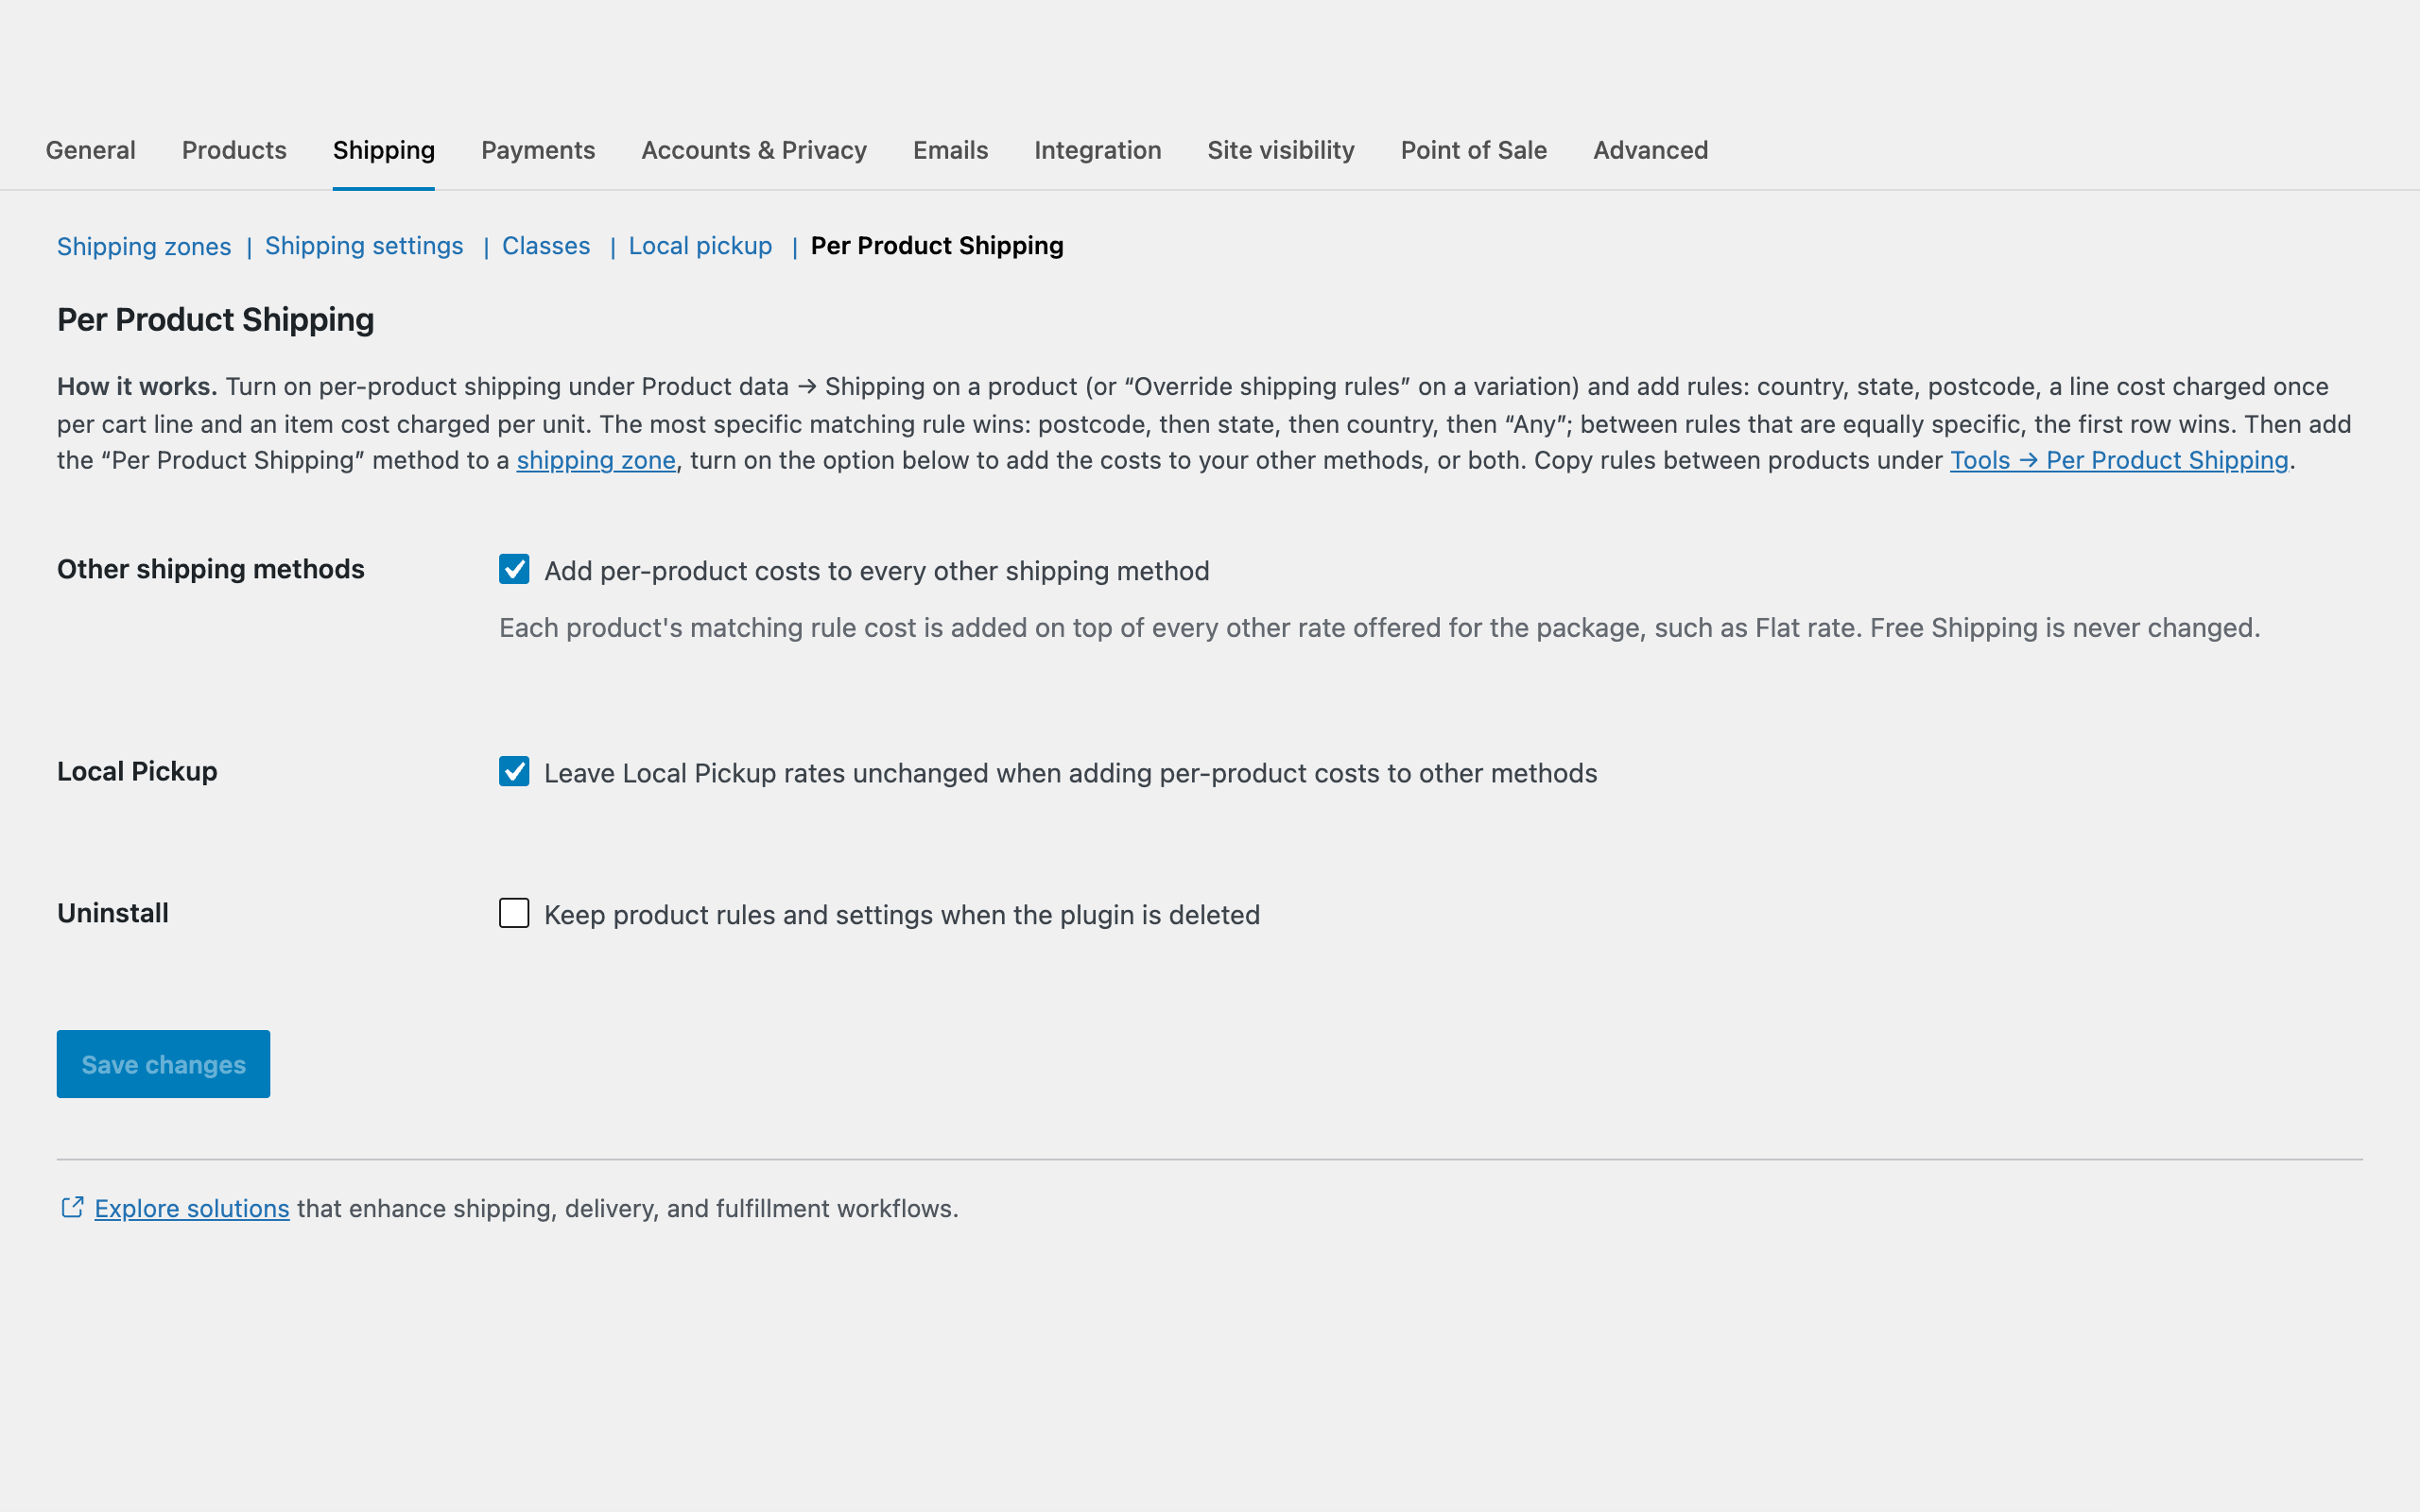
Task: Click the 'Add per-product costs to every other shipping method' label
Action: click(x=877, y=571)
